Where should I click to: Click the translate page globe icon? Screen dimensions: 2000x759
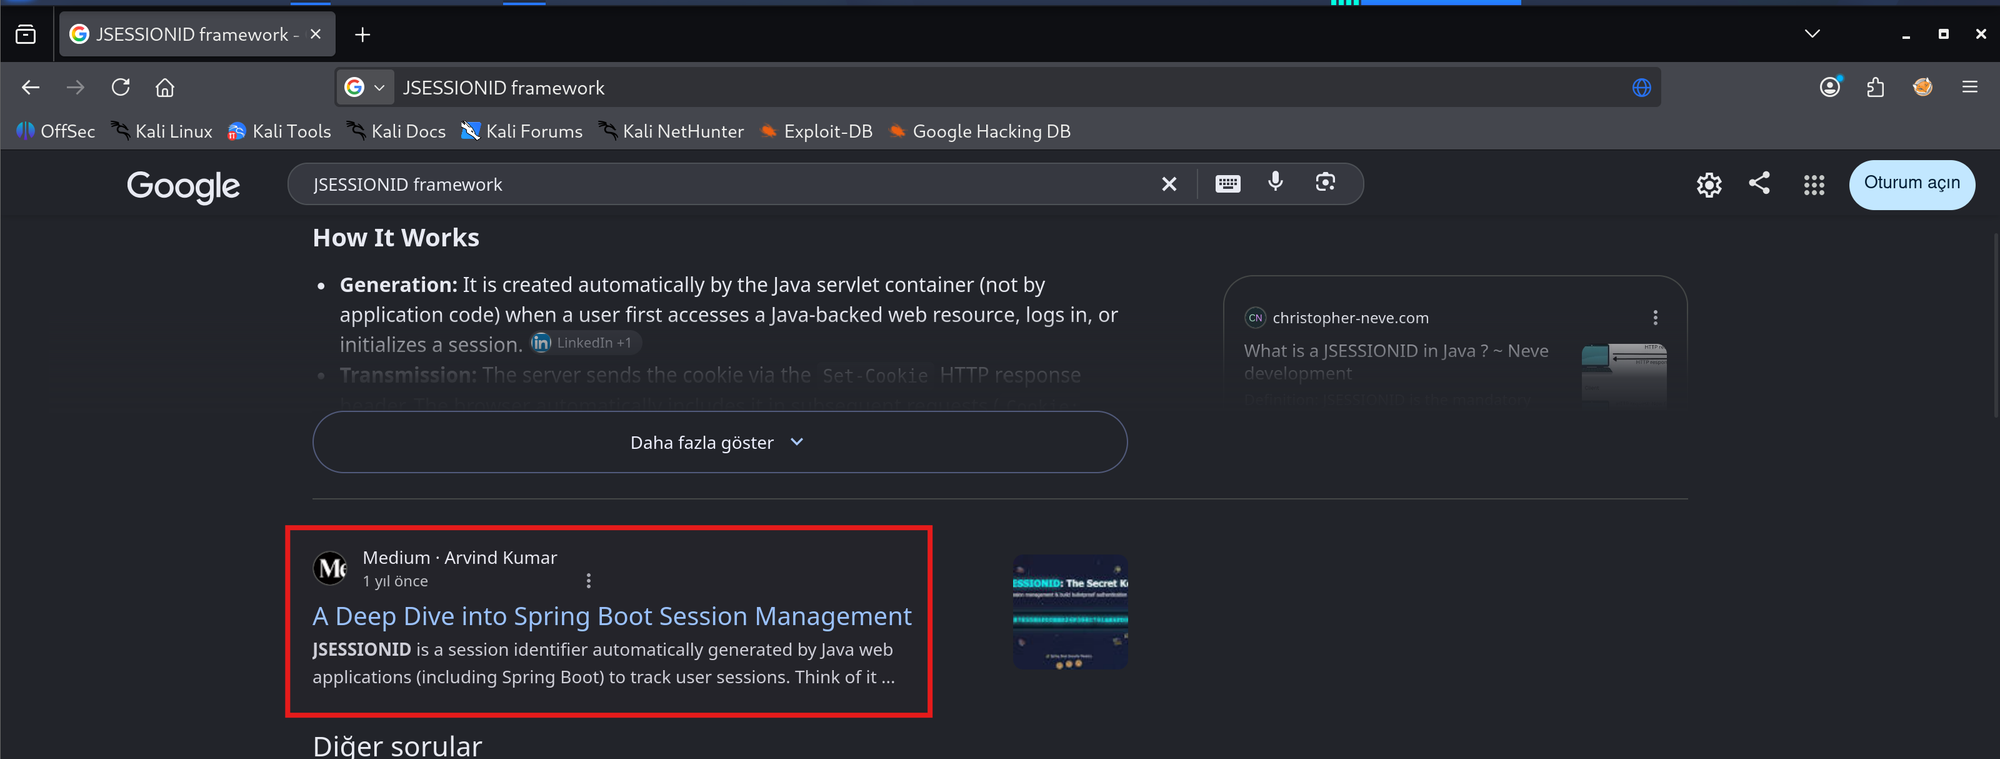click(x=1641, y=88)
